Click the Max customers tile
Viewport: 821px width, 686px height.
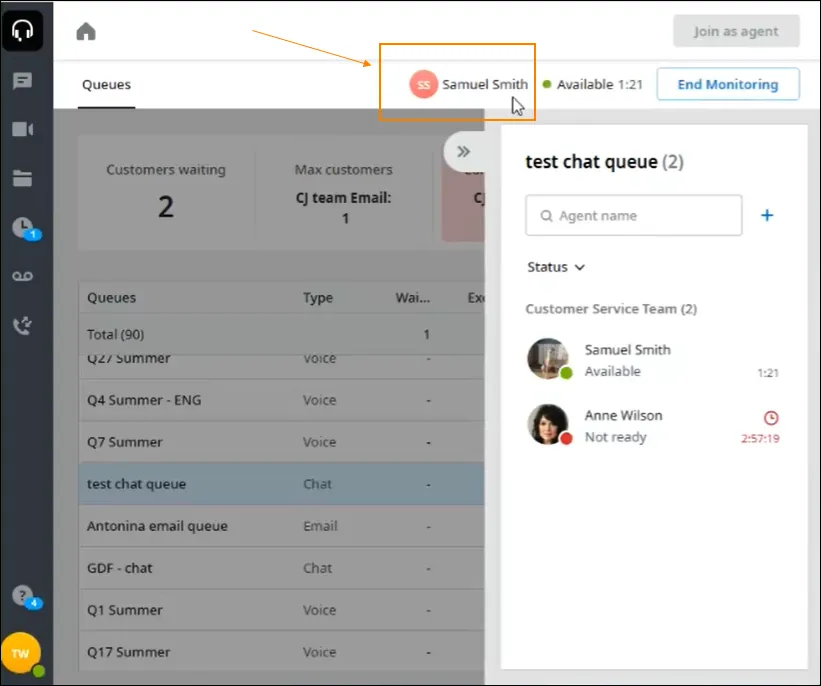pos(344,192)
